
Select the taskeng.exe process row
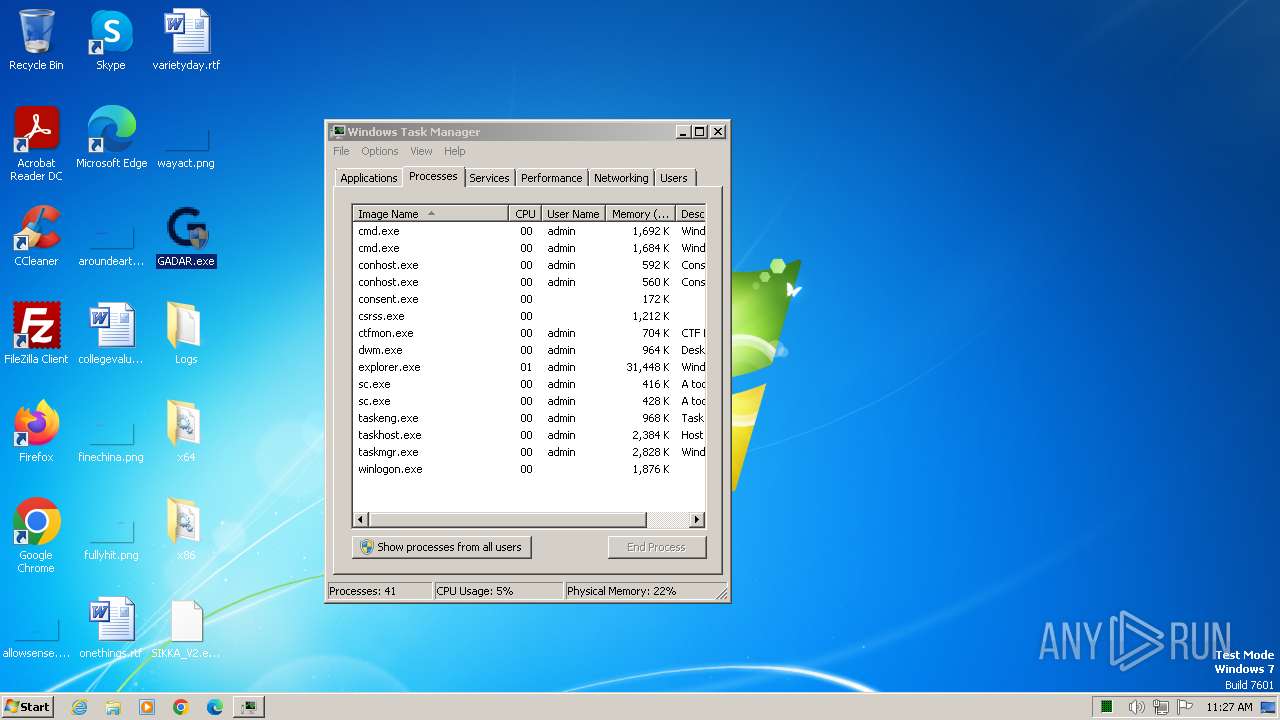(529, 418)
